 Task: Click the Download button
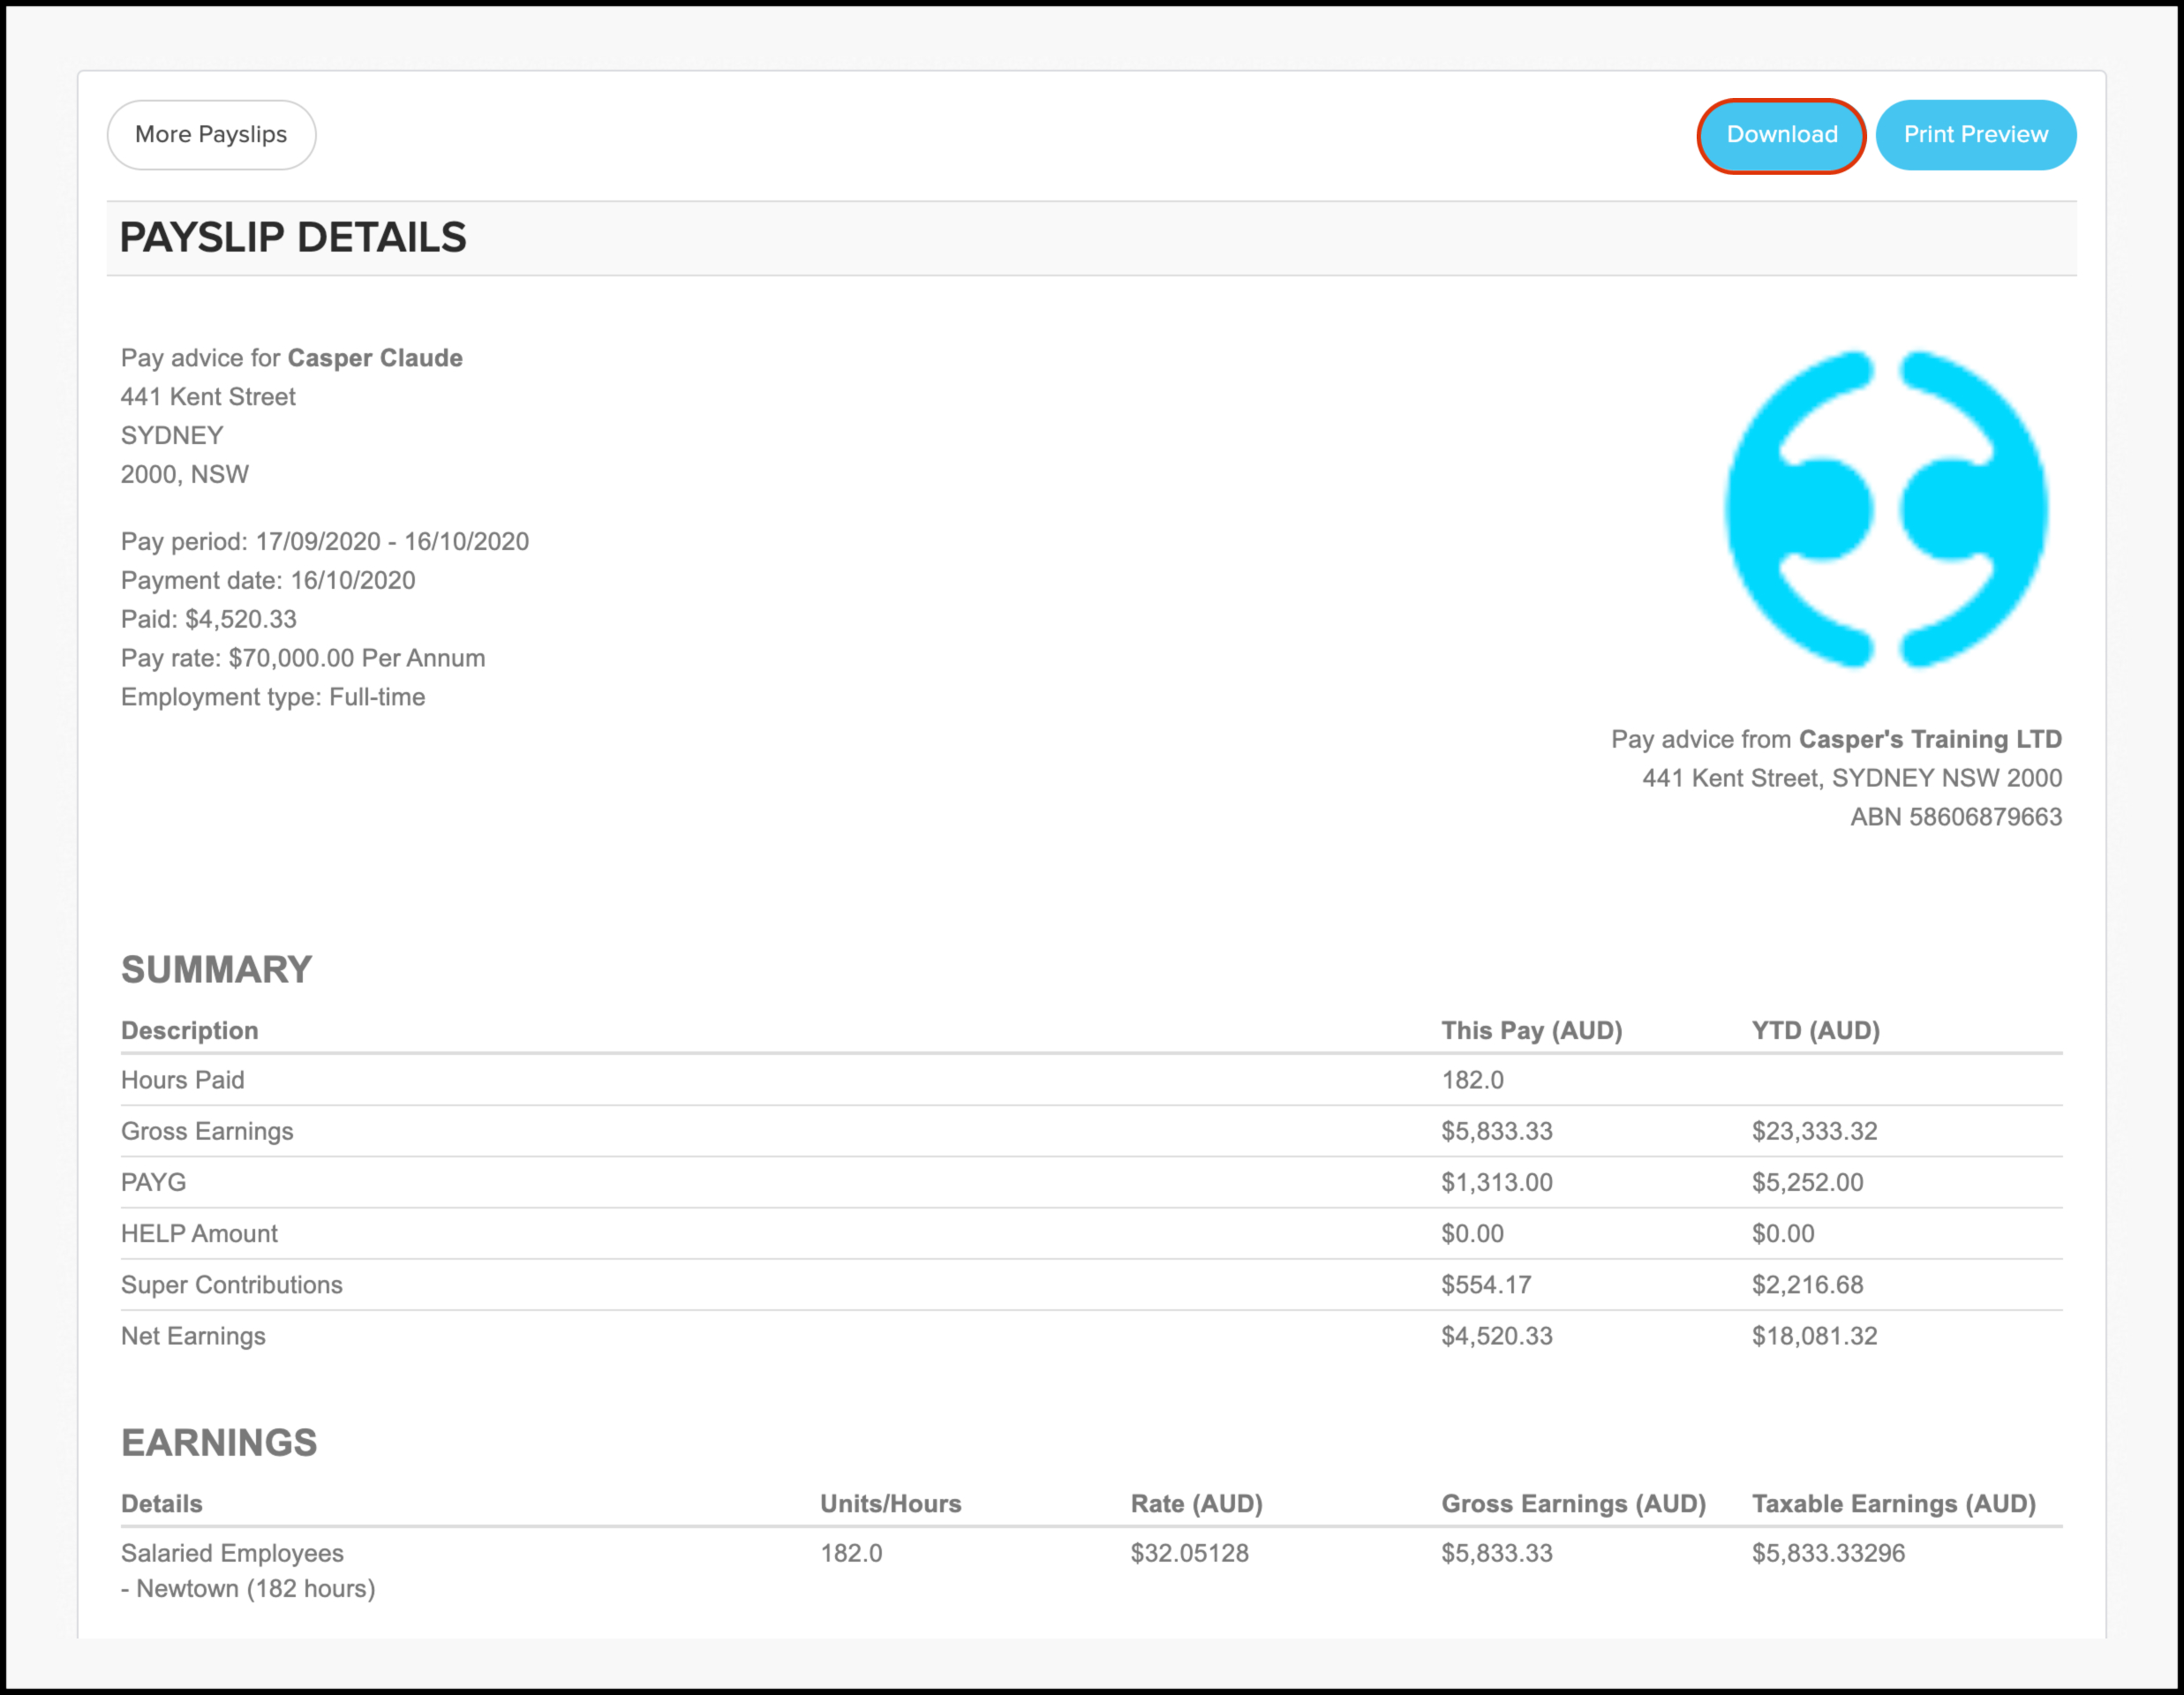pyautogui.click(x=1781, y=135)
